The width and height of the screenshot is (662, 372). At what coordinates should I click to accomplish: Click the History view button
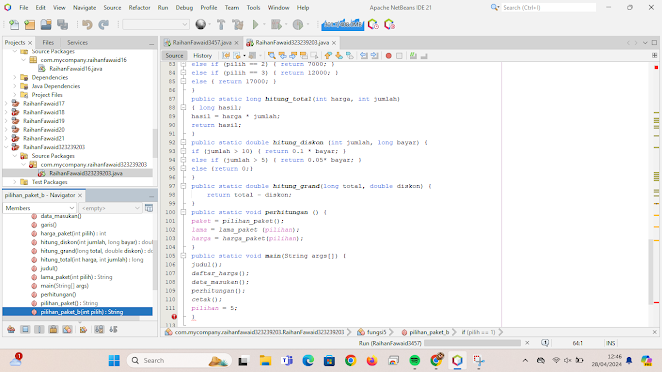[x=202, y=56]
